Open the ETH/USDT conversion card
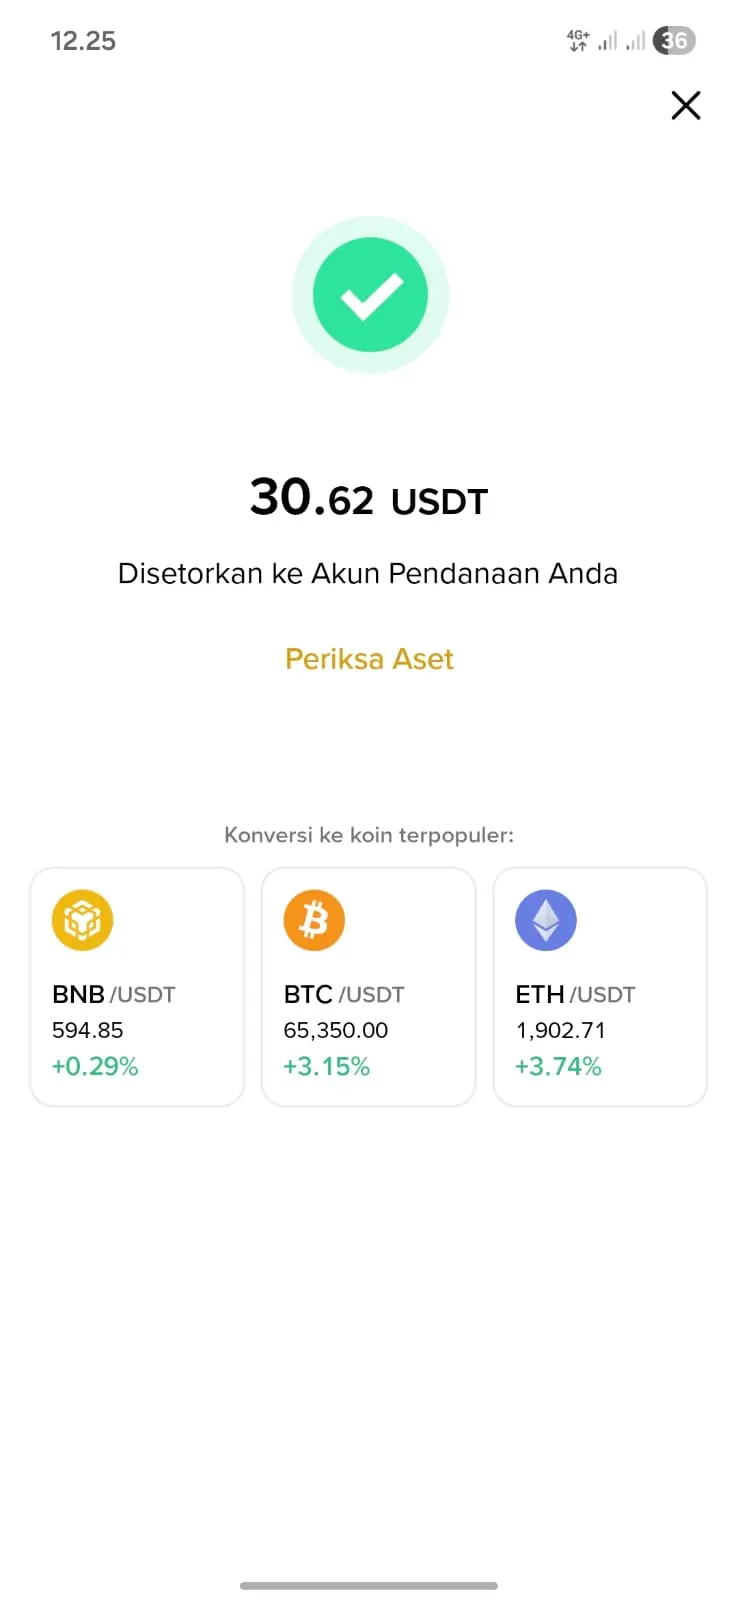This screenshot has height=1600, width=738. pos(600,987)
